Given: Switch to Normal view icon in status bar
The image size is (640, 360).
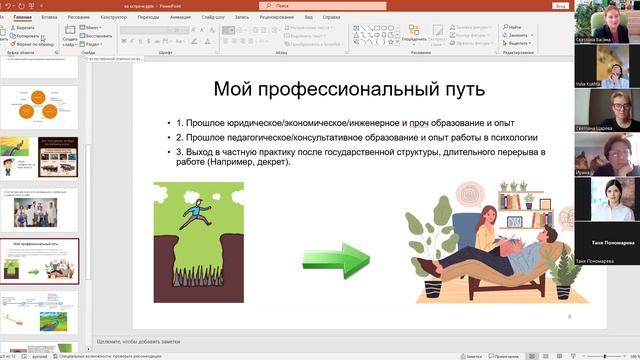Looking at the screenshot, I should click(x=531, y=356).
